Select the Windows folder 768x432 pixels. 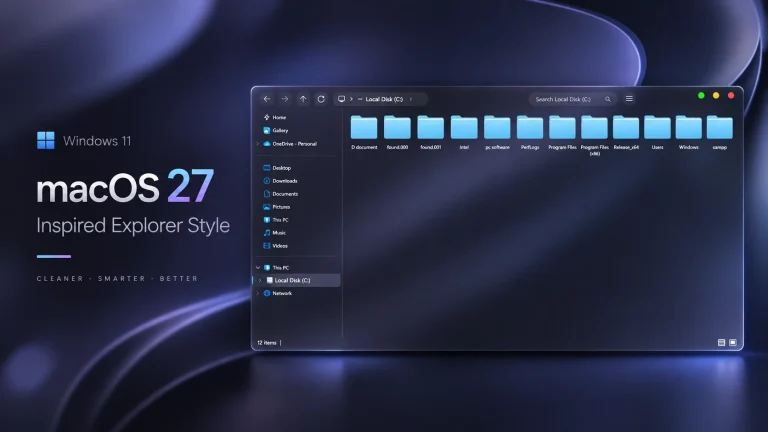click(689, 132)
